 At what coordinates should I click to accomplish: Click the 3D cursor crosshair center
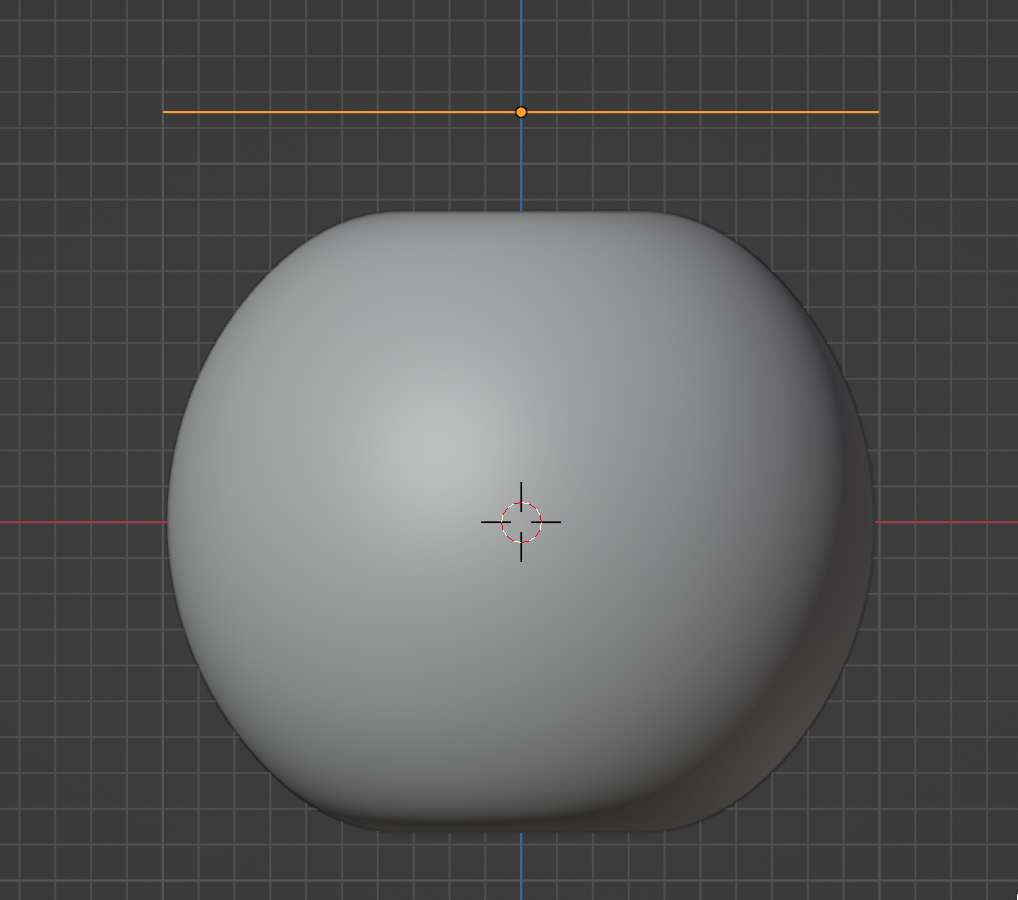(x=521, y=521)
